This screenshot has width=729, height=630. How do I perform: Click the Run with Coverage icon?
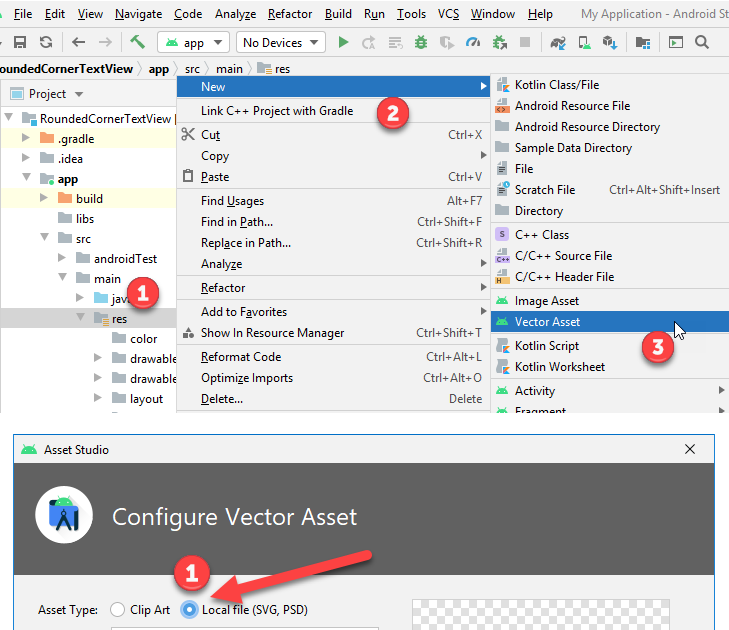coord(447,43)
